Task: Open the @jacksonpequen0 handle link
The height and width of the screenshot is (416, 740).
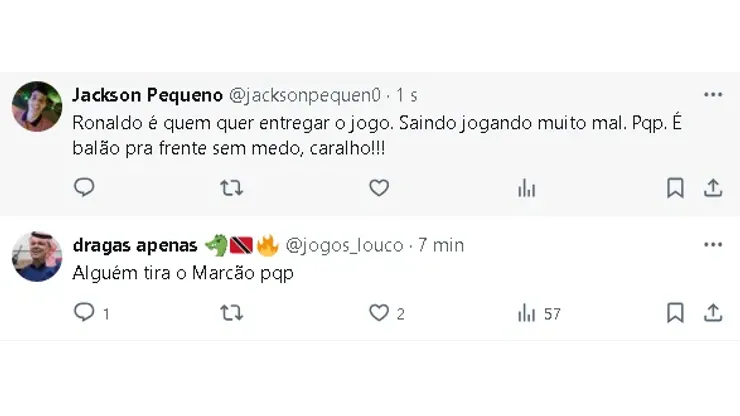Action: [x=305, y=95]
